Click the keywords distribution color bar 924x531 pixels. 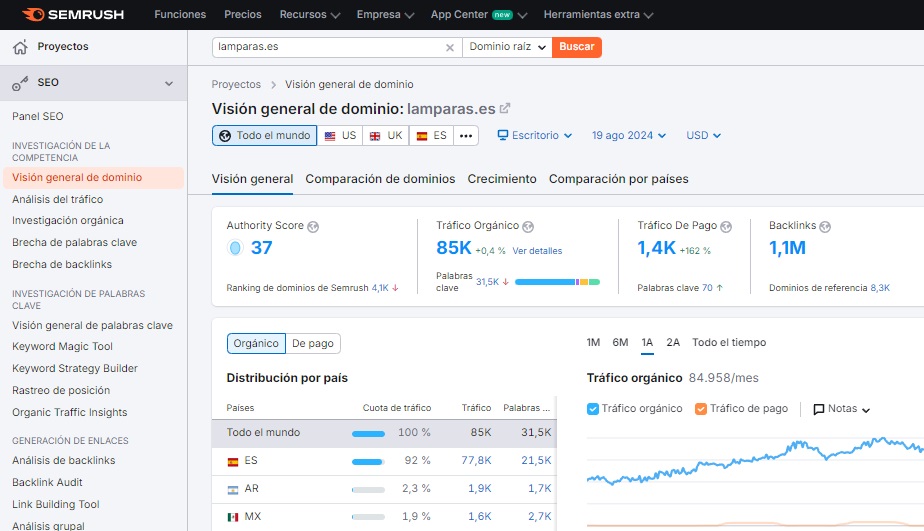(557, 282)
